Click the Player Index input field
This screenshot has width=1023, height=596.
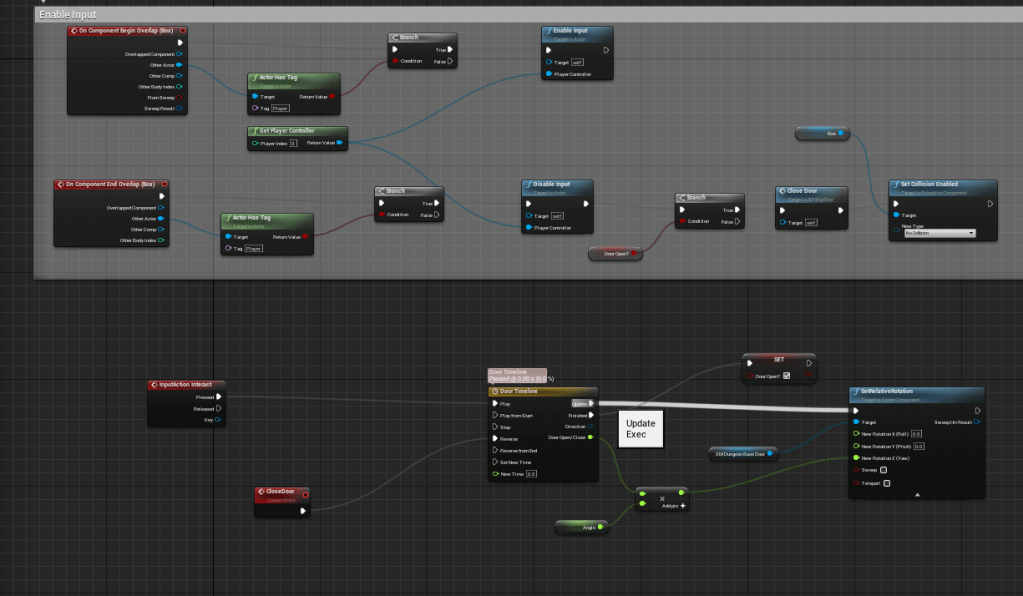coord(293,144)
